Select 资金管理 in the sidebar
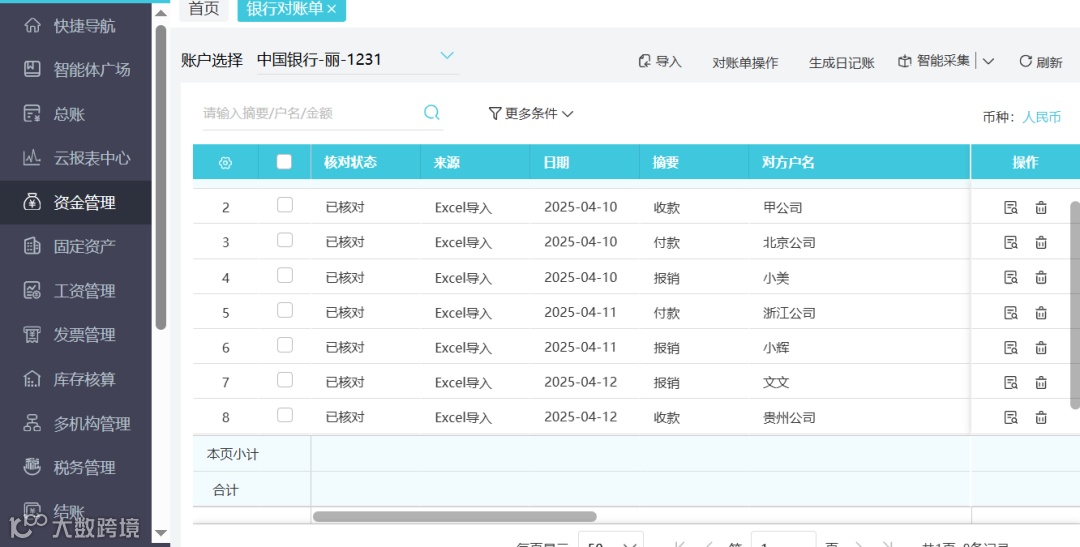Viewport: 1080px width, 547px height. (76, 203)
